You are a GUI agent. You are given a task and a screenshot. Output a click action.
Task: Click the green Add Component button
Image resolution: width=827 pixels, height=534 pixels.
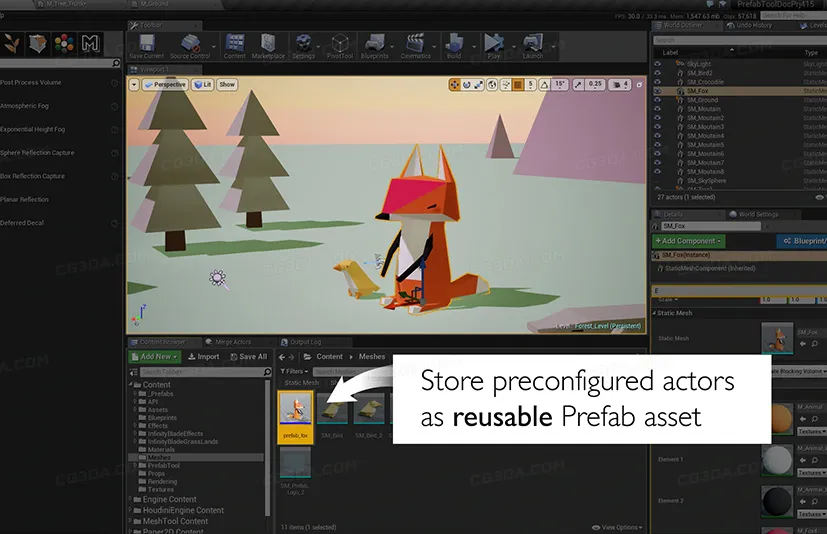click(x=688, y=241)
